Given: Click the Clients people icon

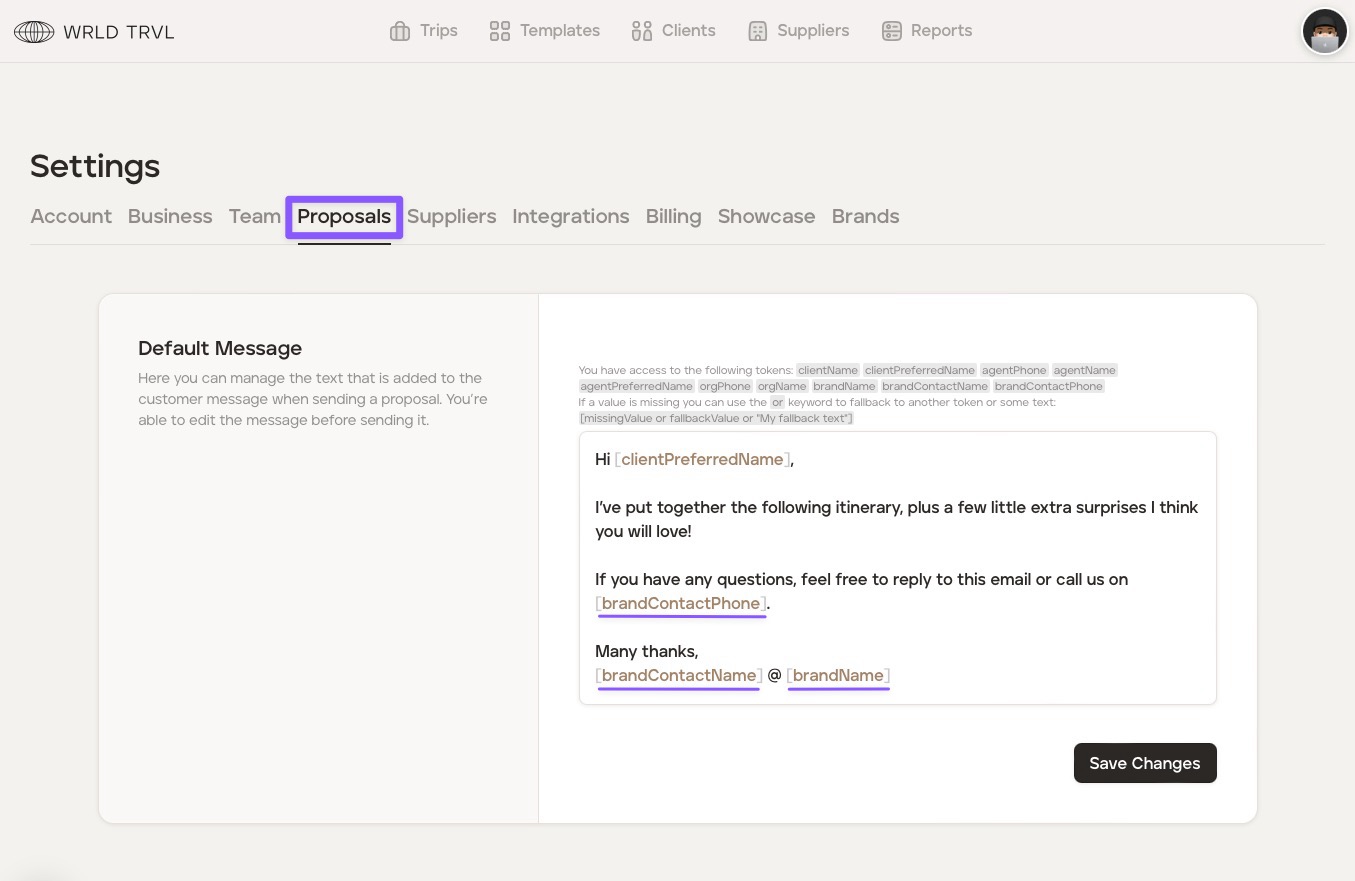Looking at the screenshot, I should click(x=642, y=31).
